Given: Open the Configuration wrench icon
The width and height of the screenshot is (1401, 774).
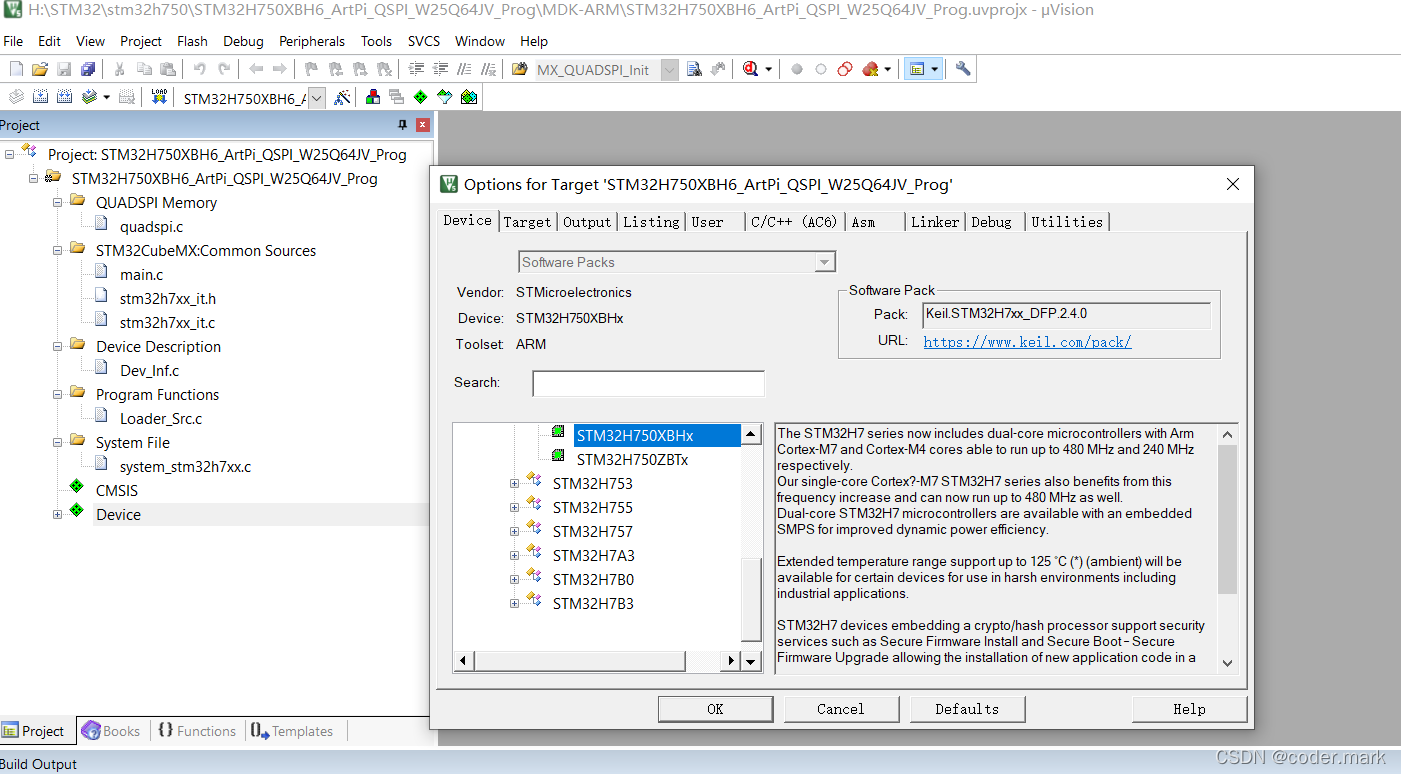Looking at the screenshot, I should pyautogui.click(x=963, y=69).
